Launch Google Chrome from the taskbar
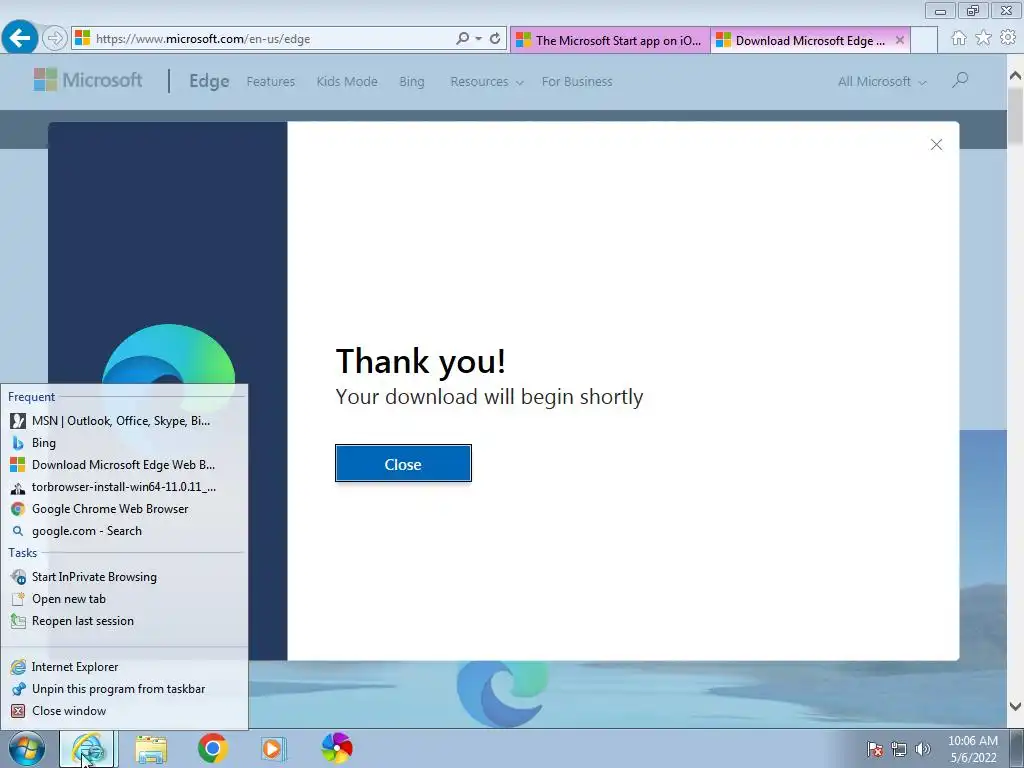The height and width of the screenshot is (768, 1024). pyautogui.click(x=212, y=748)
